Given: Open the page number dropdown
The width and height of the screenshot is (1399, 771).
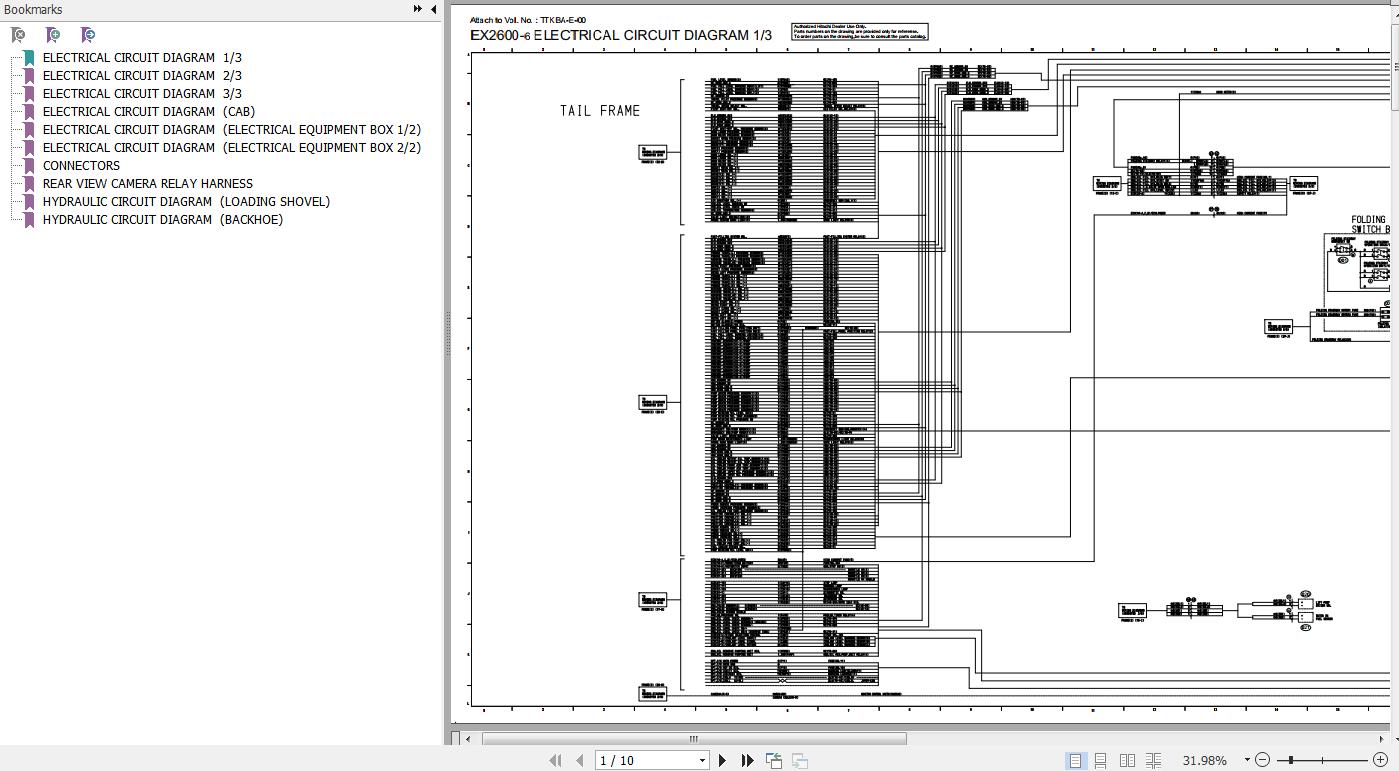Looking at the screenshot, I should [702, 760].
